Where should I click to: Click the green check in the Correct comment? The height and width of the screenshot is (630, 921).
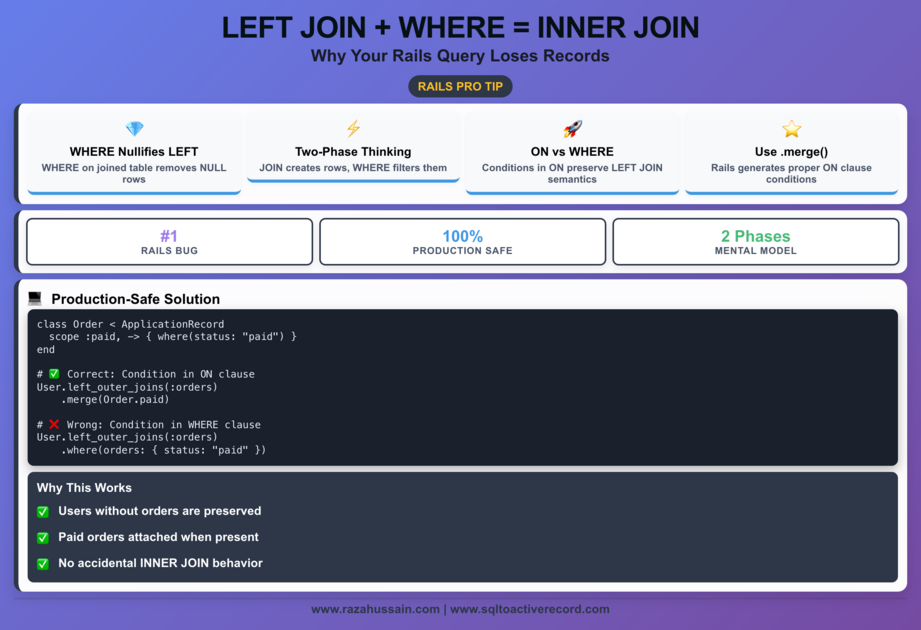(x=54, y=373)
